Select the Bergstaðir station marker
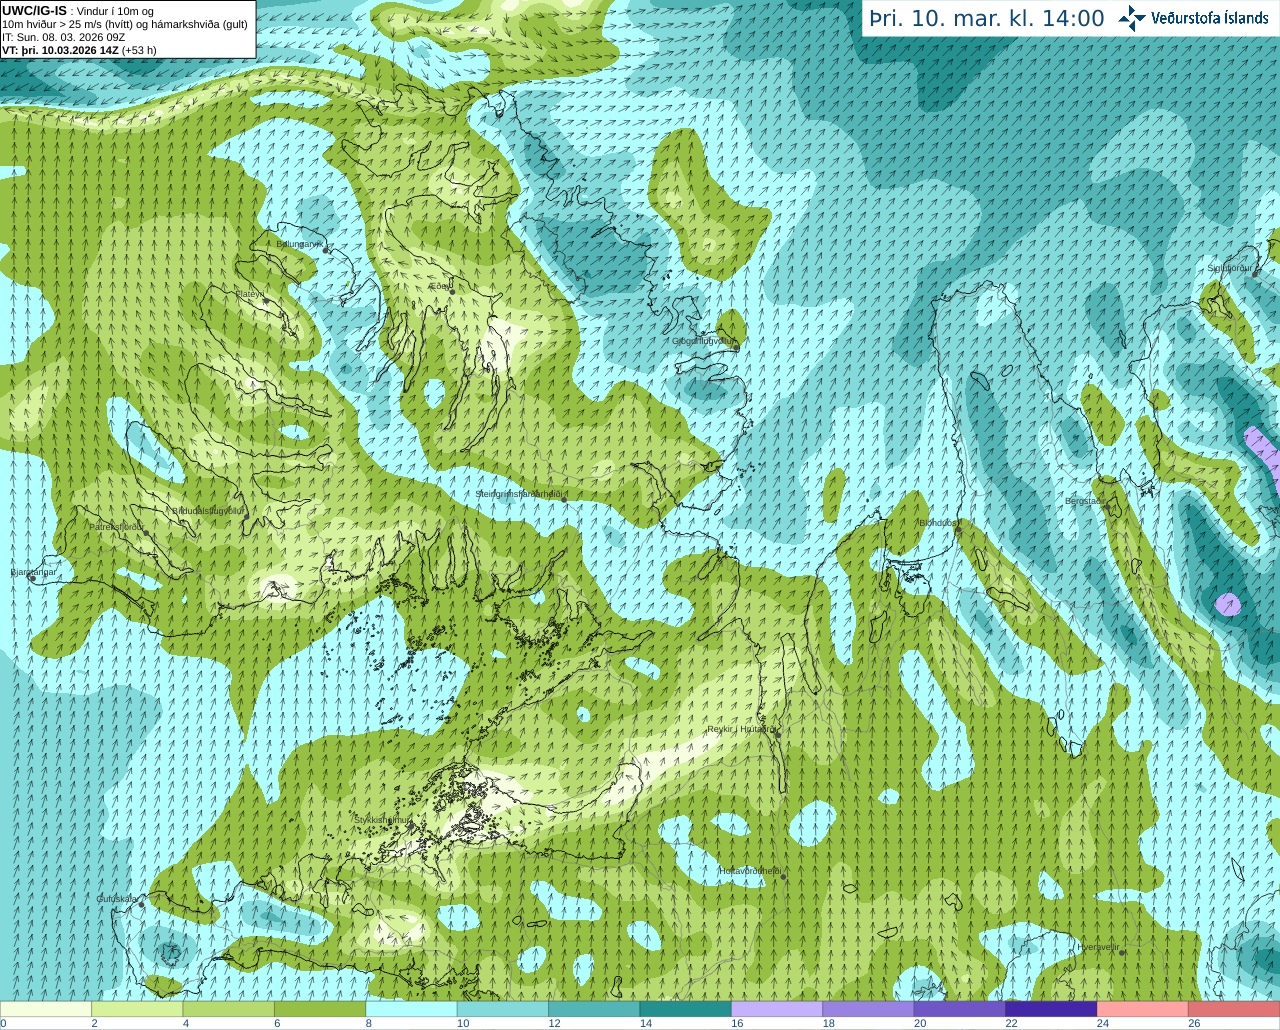 tap(1106, 506)
